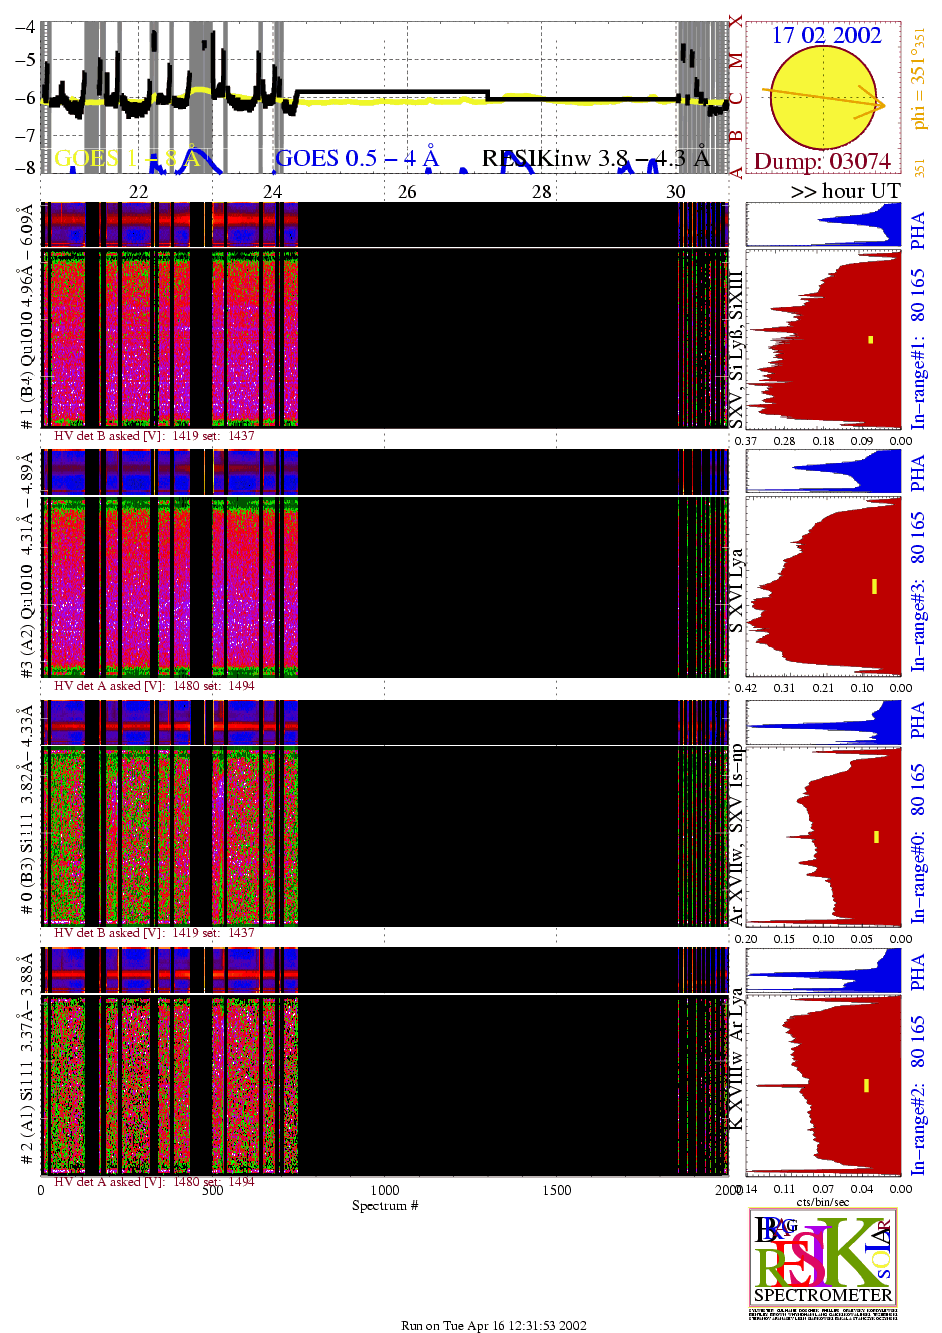The height and width of the screenshot is (1333, 942).
Task: Click the RESIKinw 3.8 – 4.3 Å legend
Action: click(x=596, y=158)
